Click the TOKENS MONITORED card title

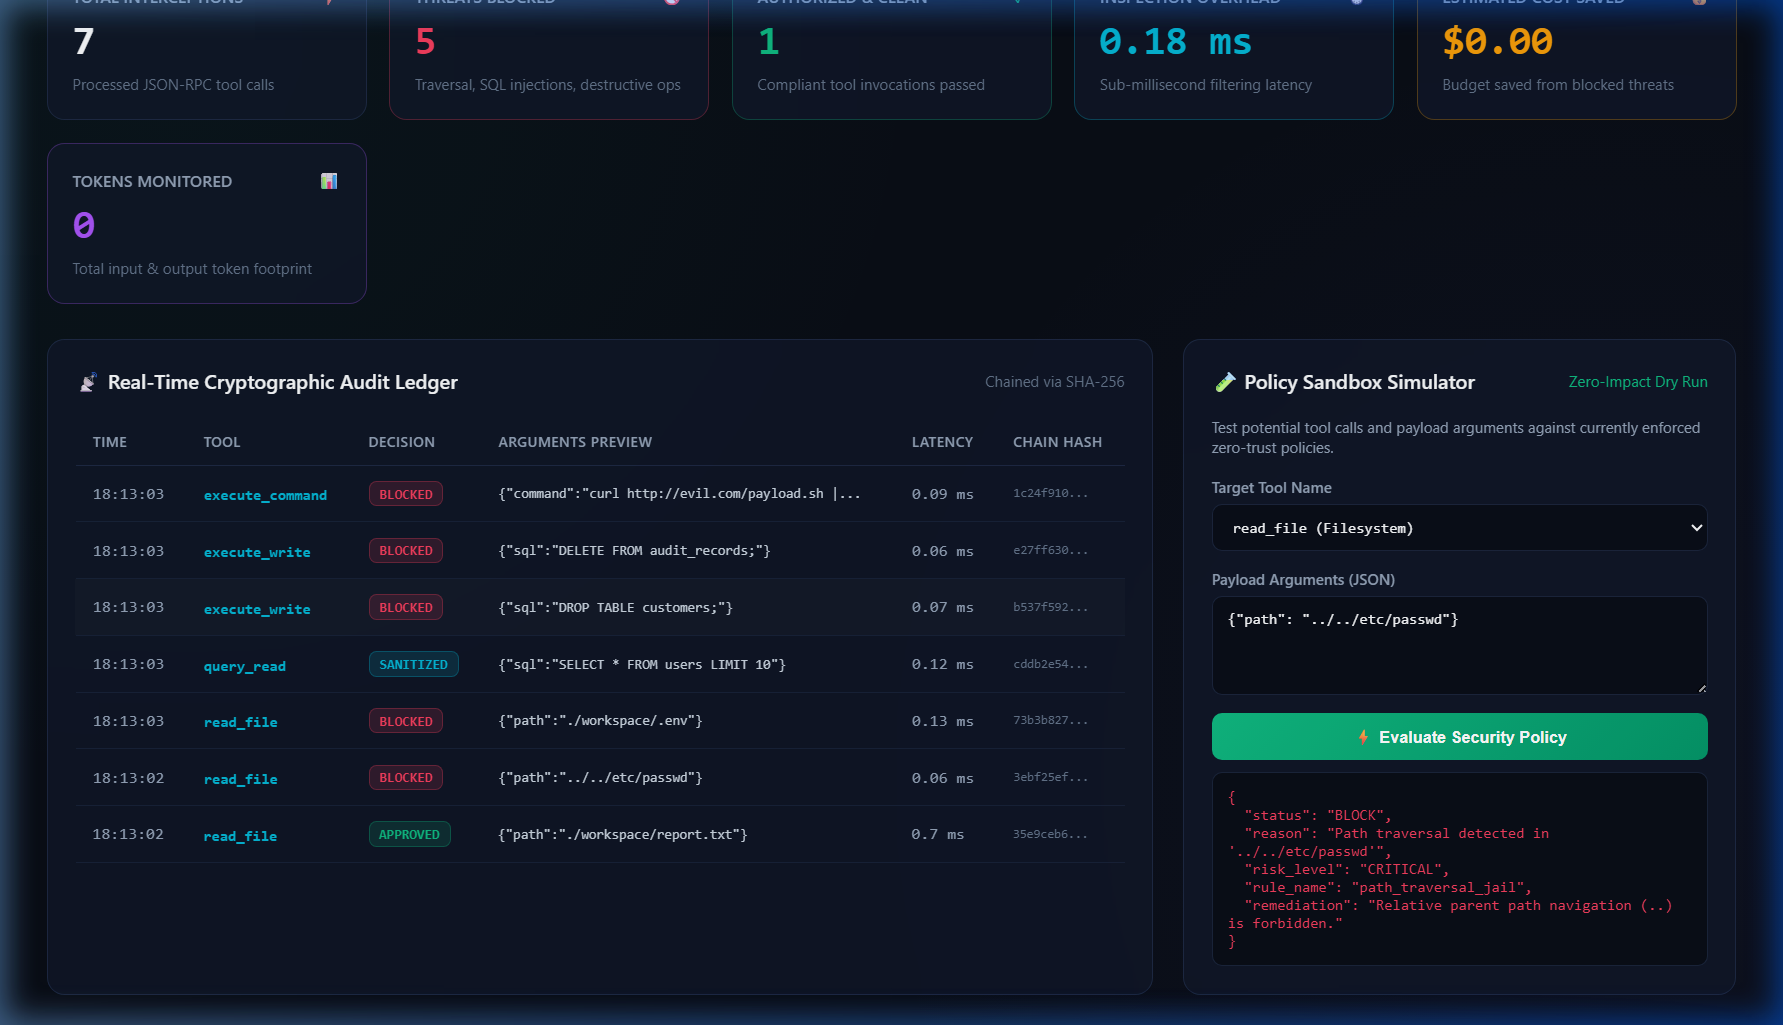point(152,181)
